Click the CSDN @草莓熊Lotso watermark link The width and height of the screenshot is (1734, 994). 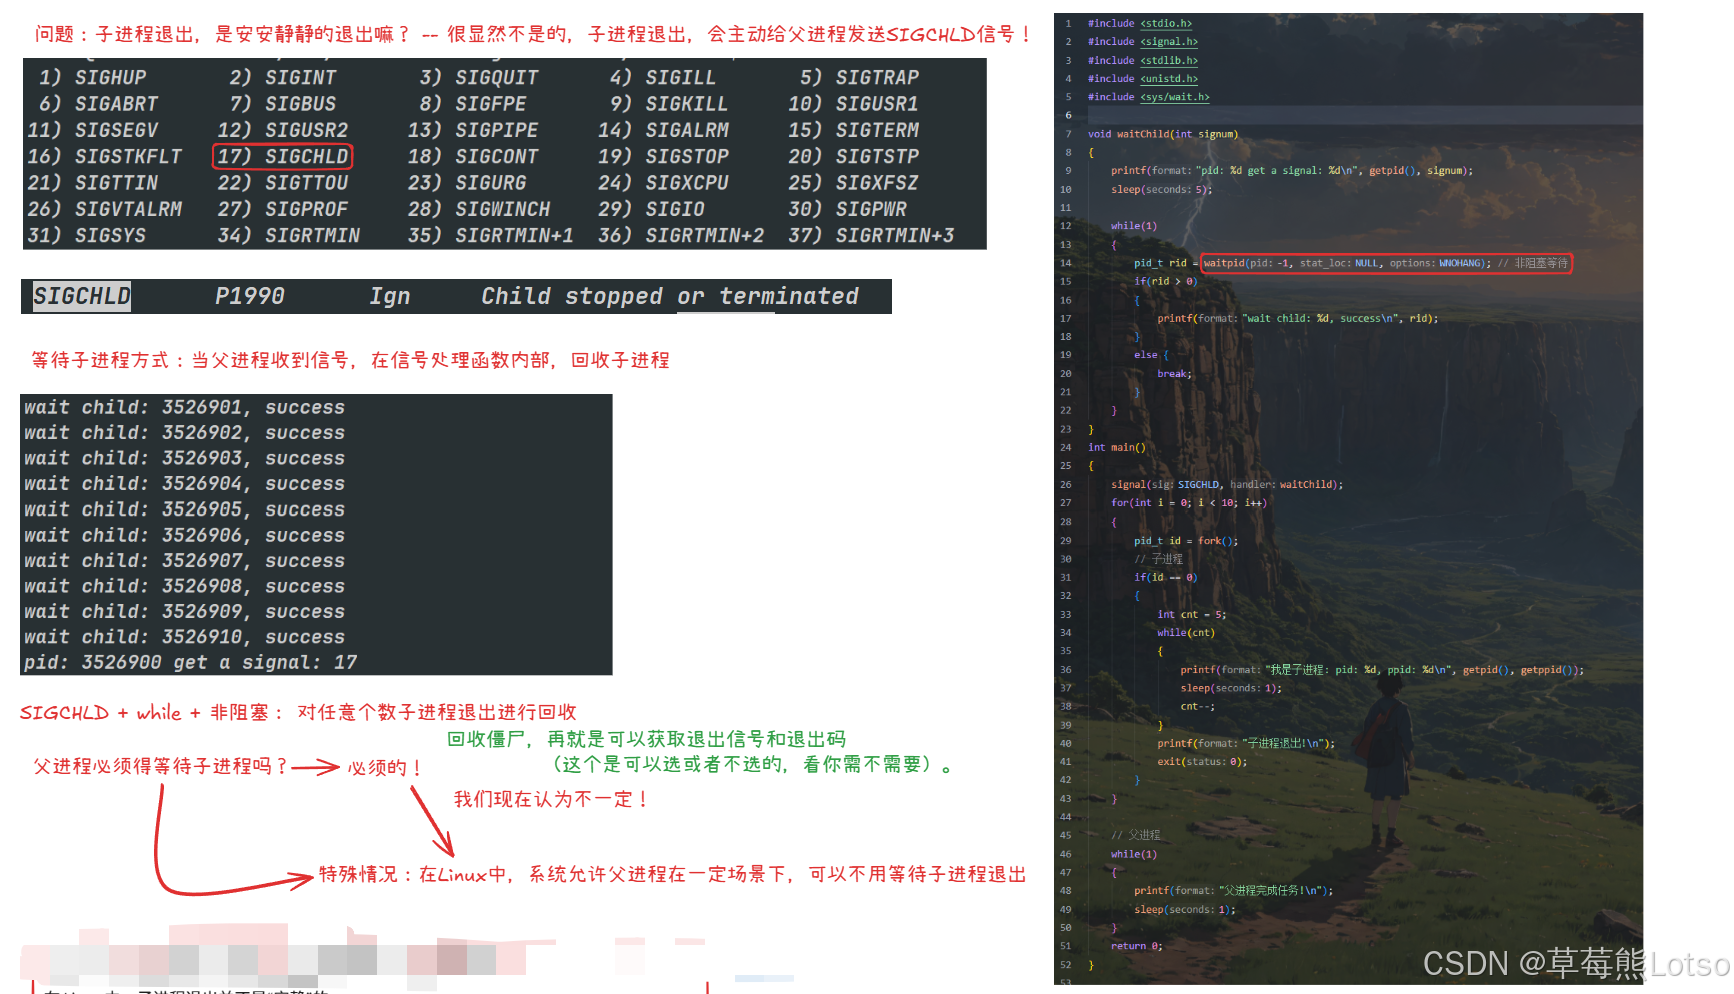click(1573, 964)
